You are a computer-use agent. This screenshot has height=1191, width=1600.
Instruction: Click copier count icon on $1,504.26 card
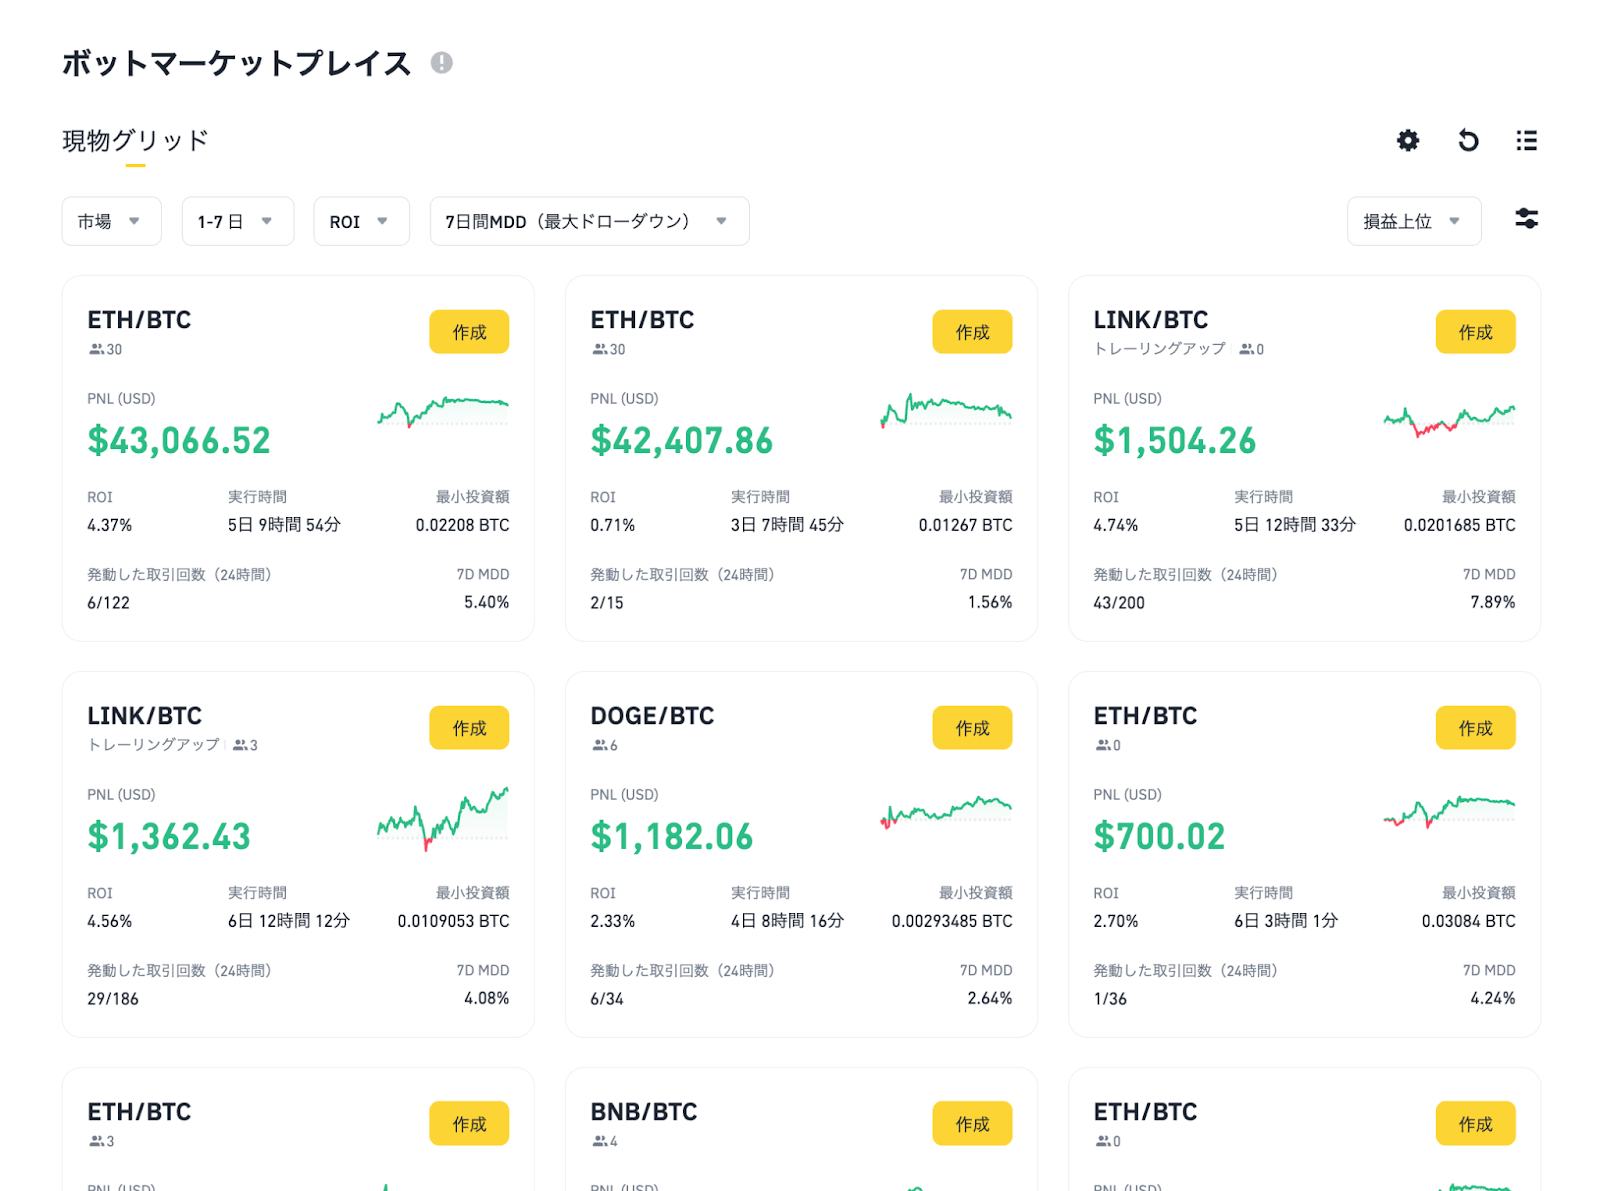click(x=1246, y=349)
